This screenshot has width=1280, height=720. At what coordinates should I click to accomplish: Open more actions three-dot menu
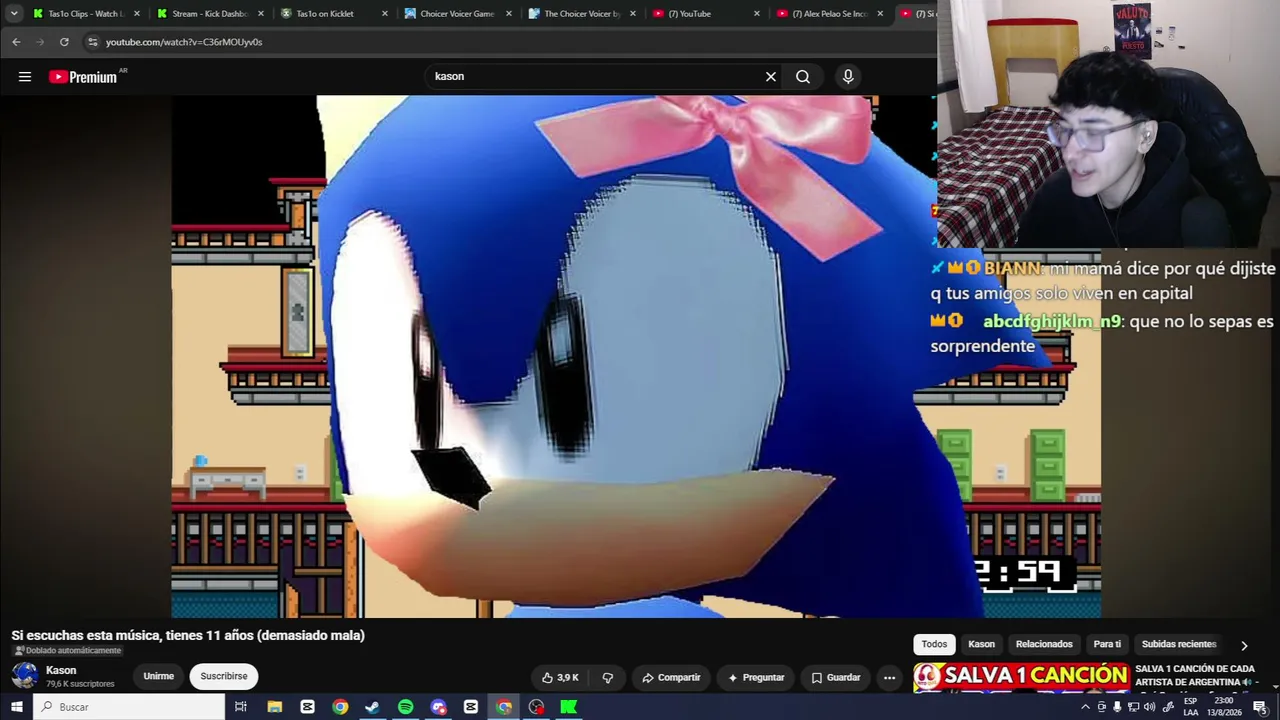tap(889, 677)
